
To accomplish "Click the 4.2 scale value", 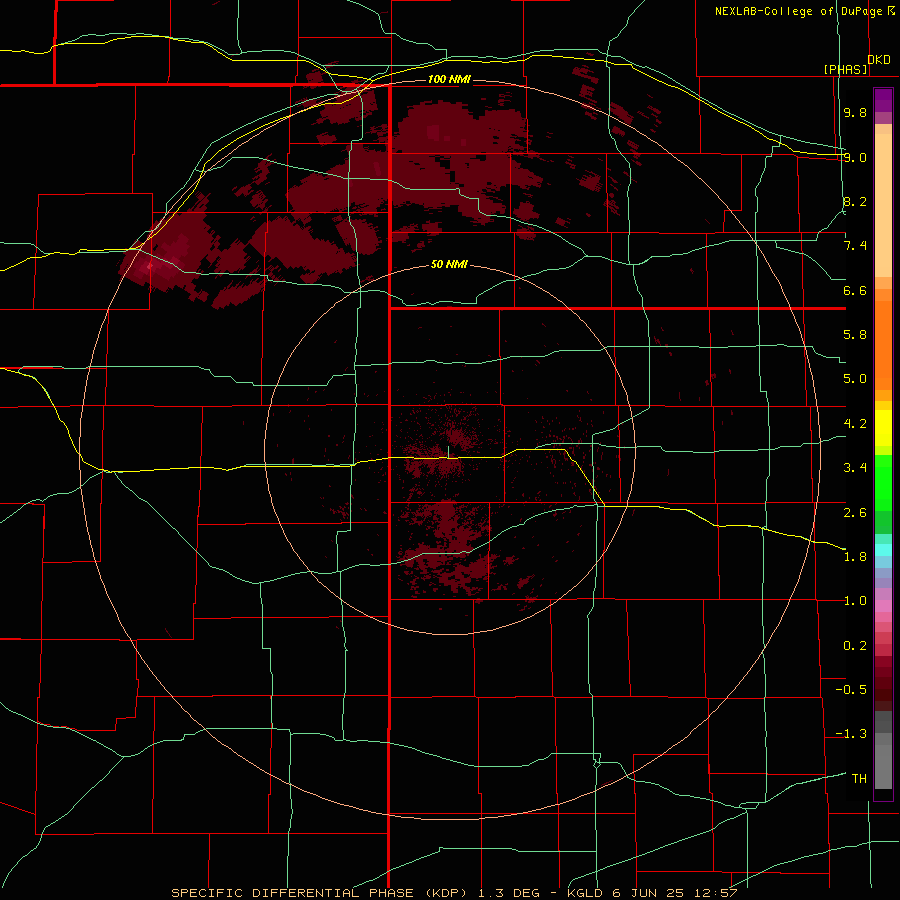I will pyautogui.click(x=855, y=424).
